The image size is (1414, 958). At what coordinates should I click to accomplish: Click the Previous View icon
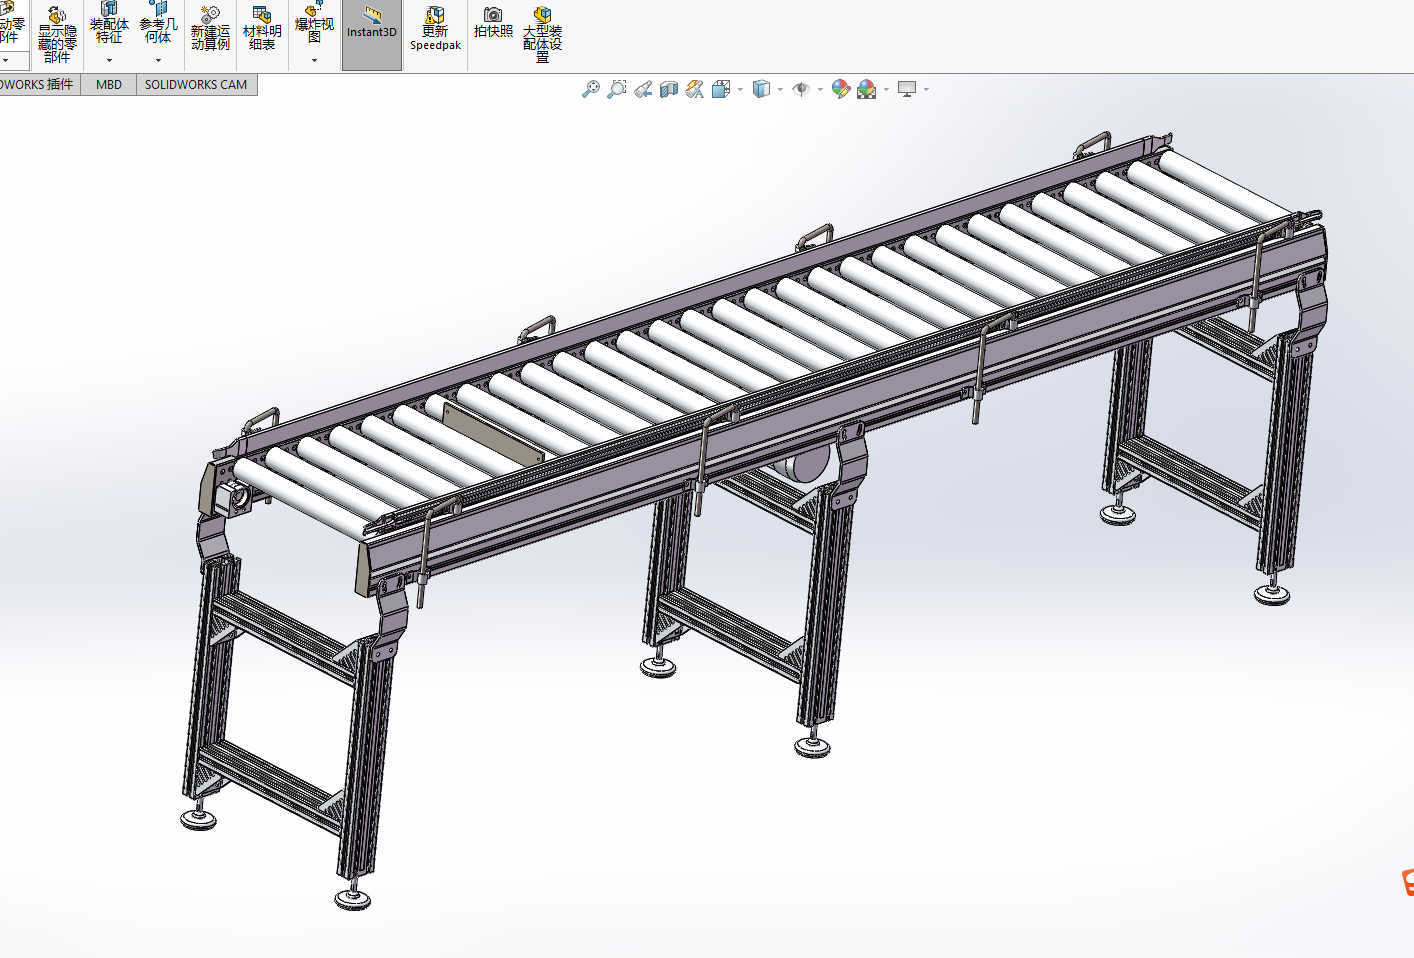pyautogui.click(x=643, y=89)
